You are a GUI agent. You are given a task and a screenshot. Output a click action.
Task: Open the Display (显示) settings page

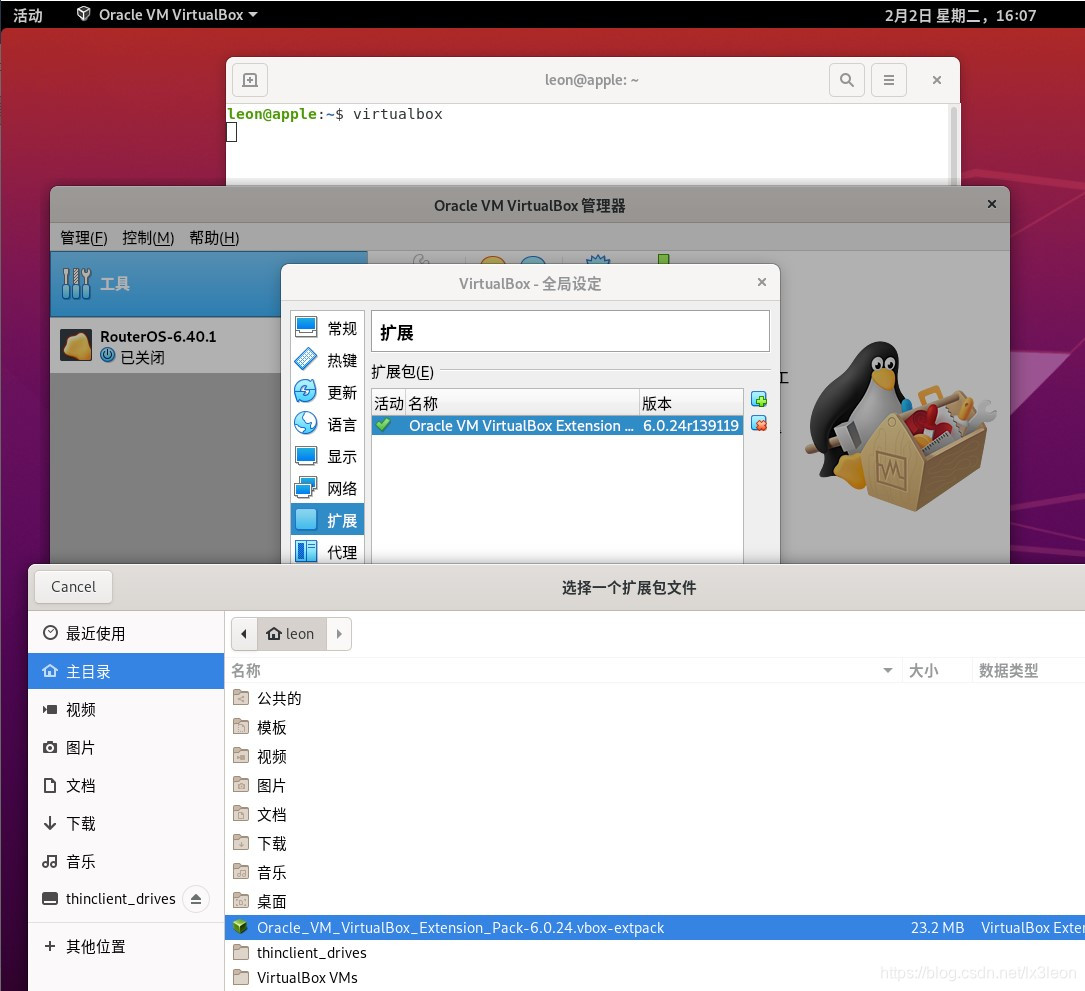tap(327, 456)
